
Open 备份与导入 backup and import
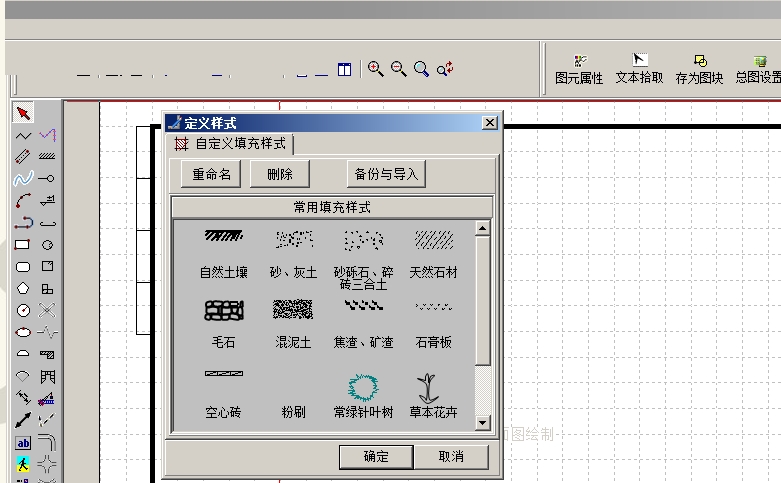386,174
